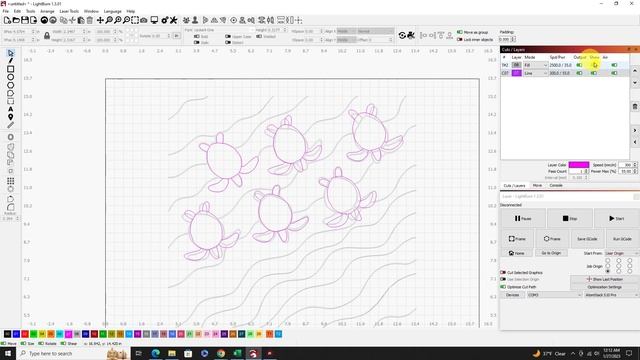Open the Grid Array tool
Viewport: 640px width, 360px height.
(x=11, y=181)
